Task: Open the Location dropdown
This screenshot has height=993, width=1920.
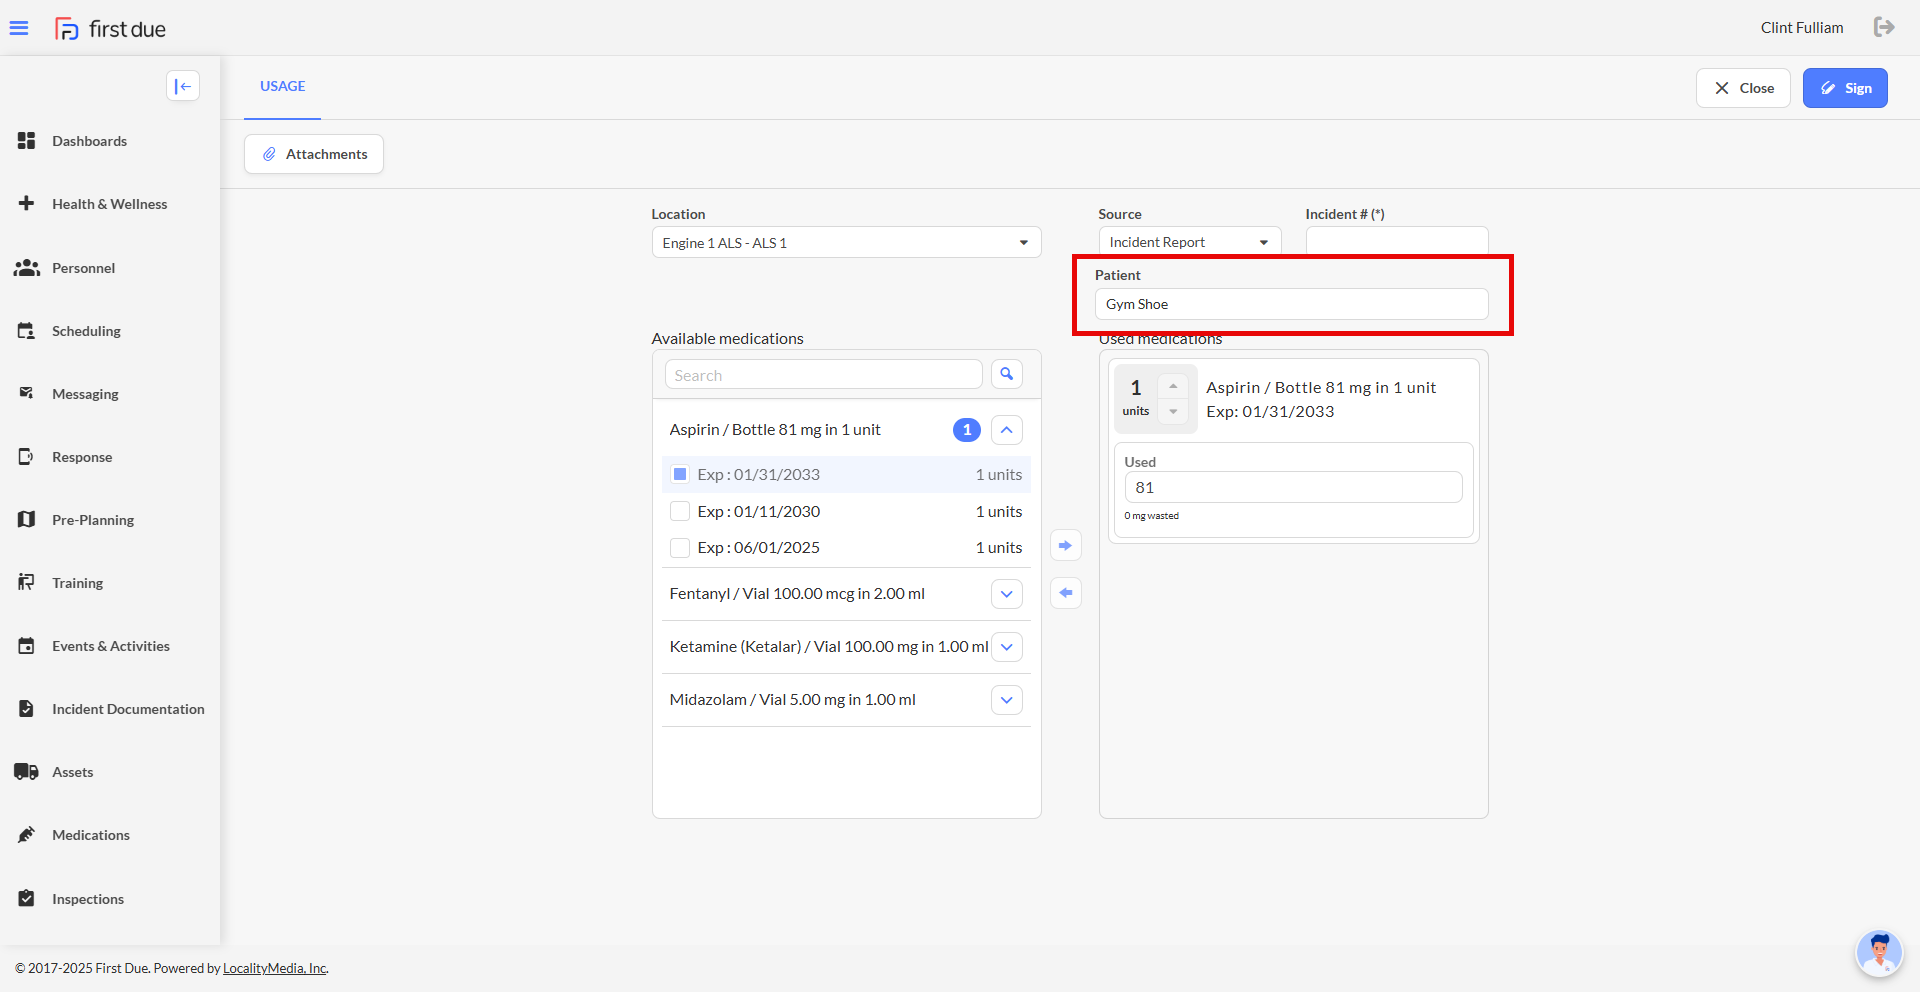Action: (846, 243)
